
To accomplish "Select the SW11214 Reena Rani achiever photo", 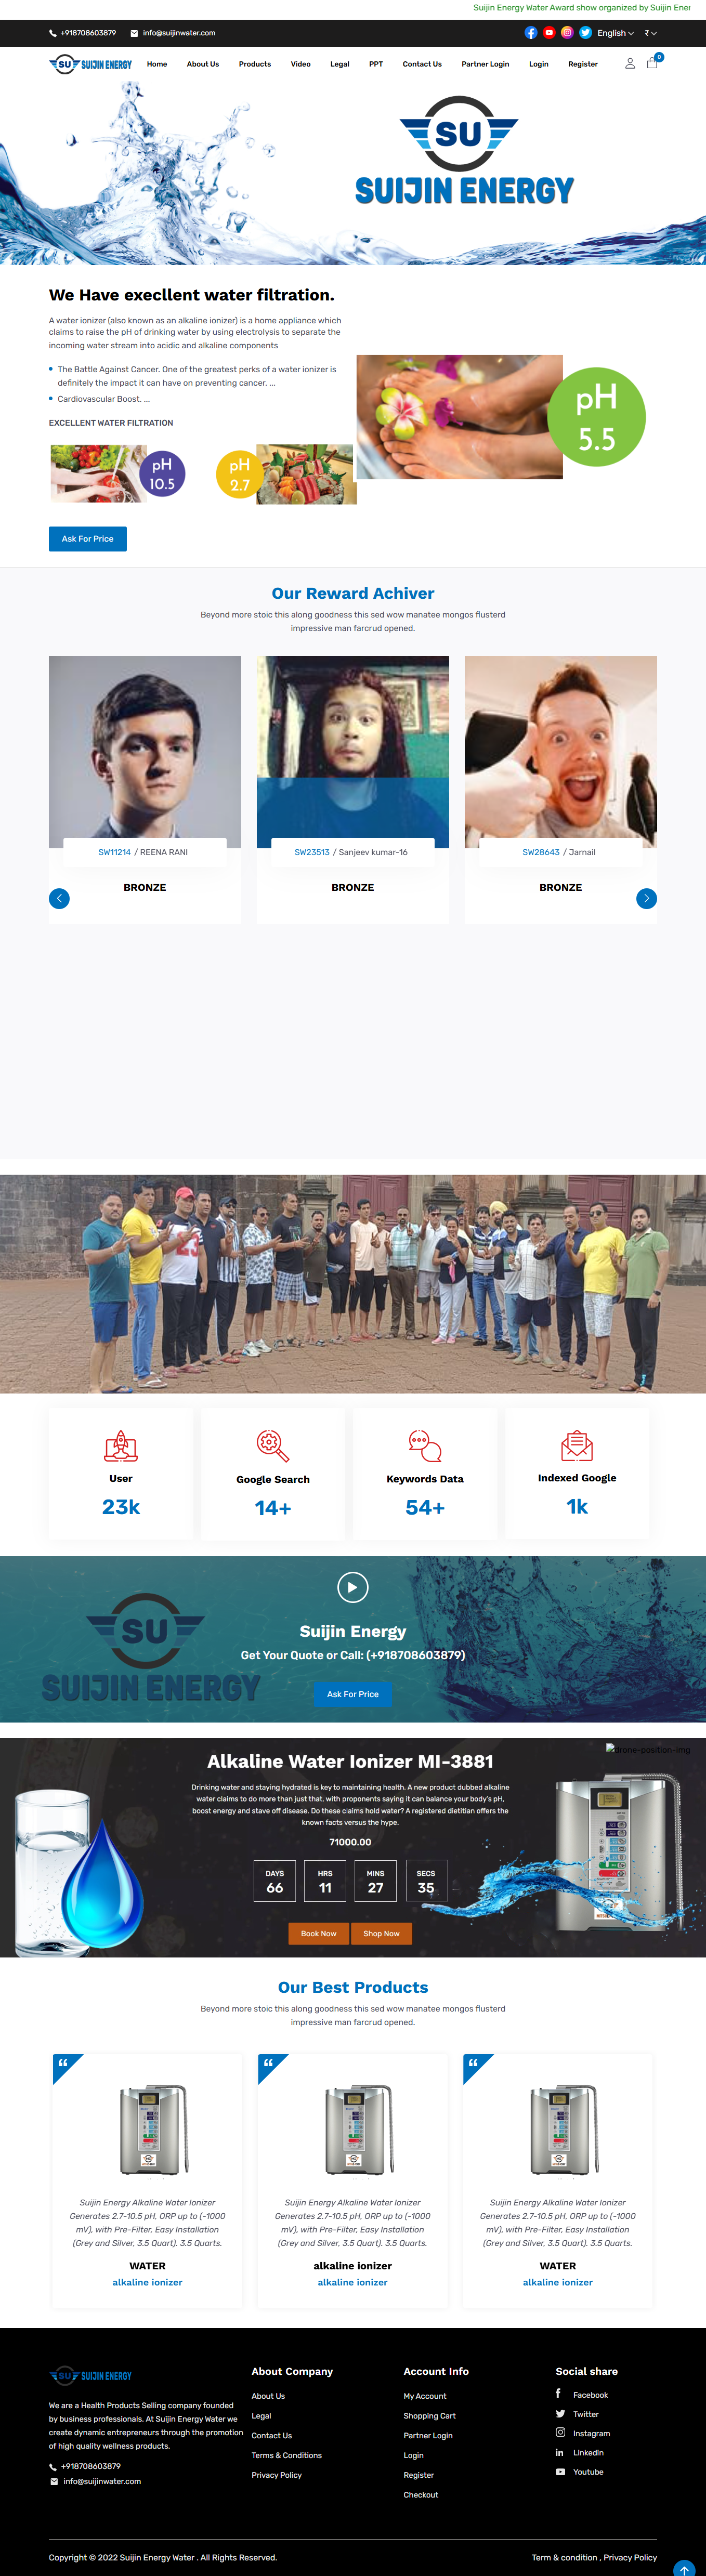I will coord(145,752).
